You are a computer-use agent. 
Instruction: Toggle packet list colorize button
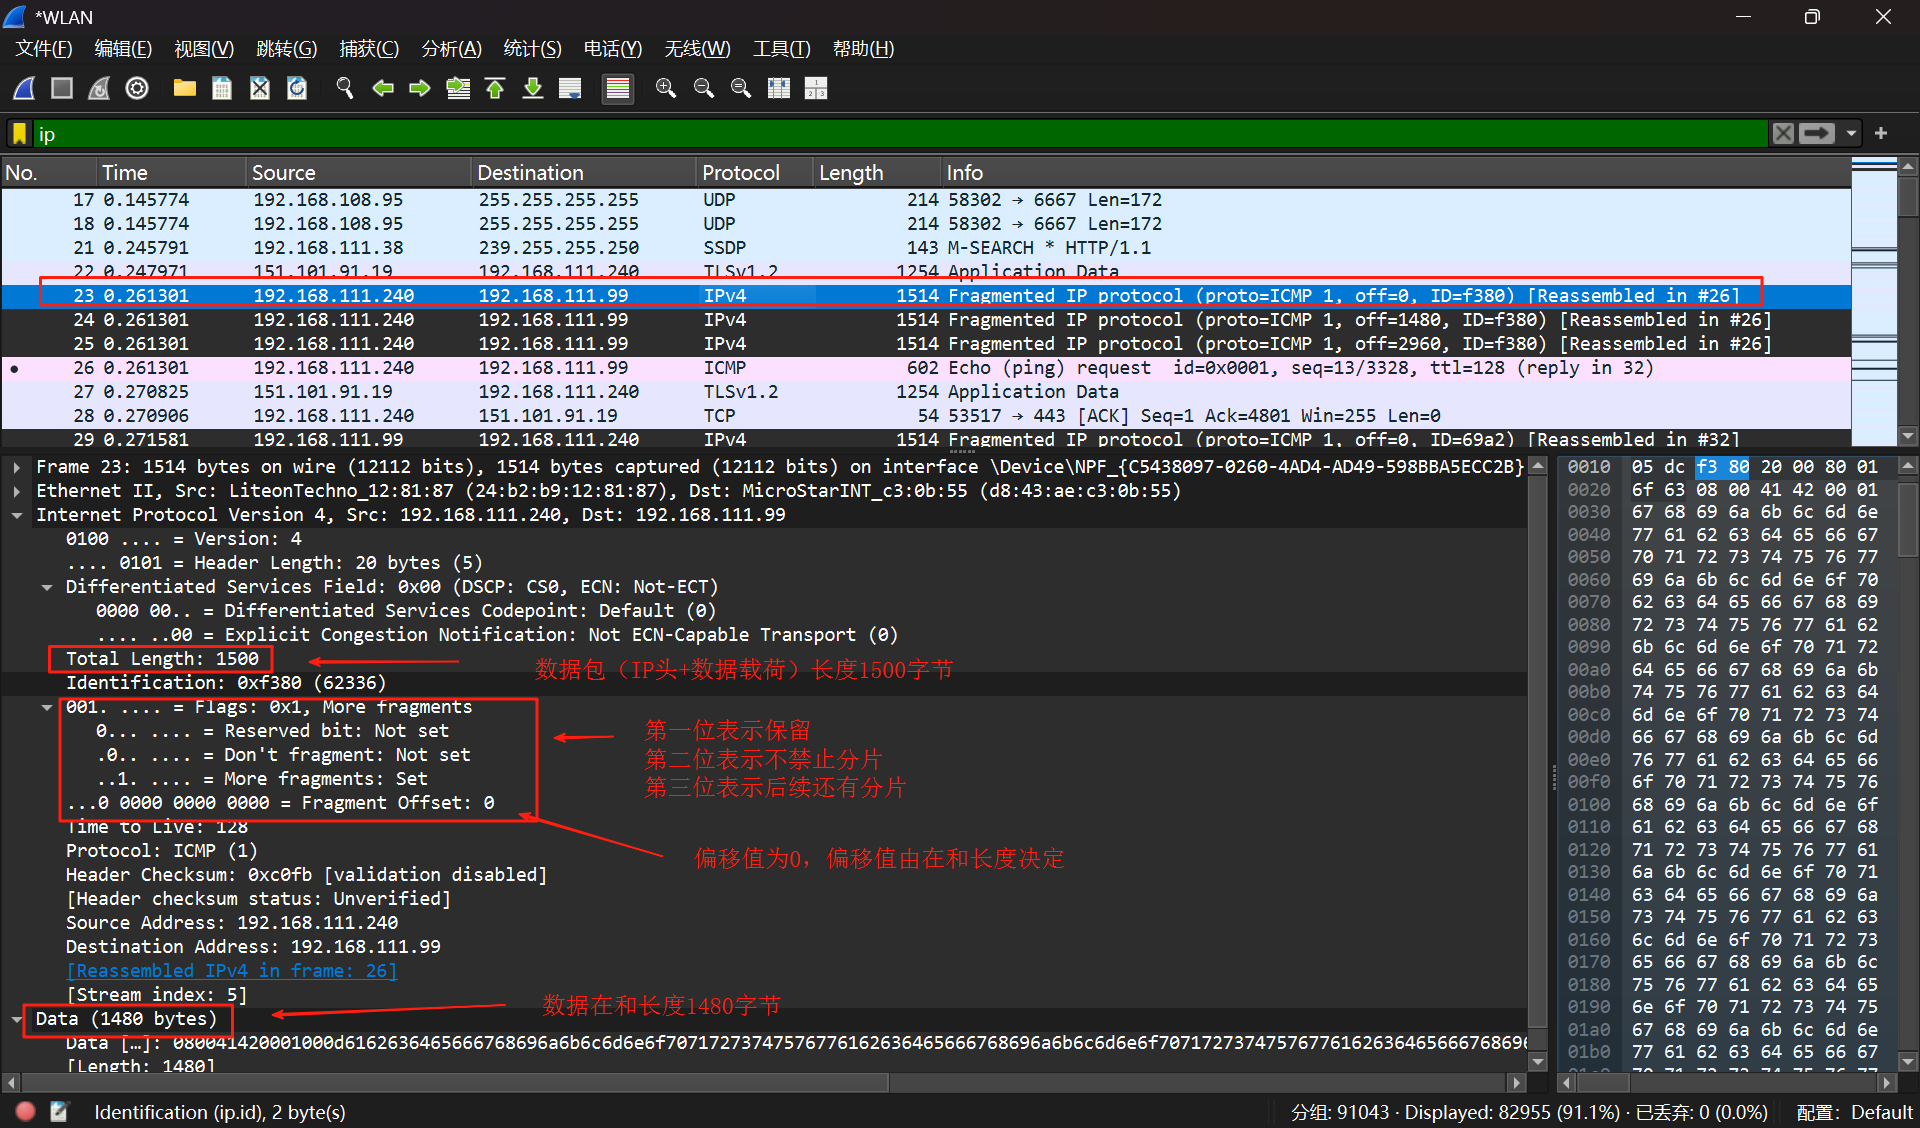pos(618,89)
